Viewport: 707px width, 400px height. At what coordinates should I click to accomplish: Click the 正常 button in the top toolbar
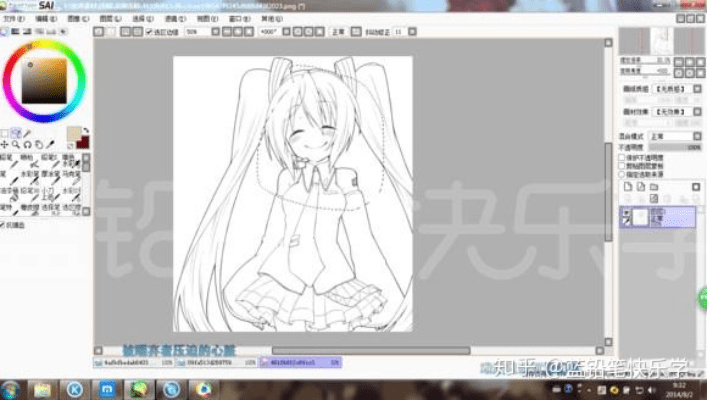pyautogui.click(x=338, y=32)
